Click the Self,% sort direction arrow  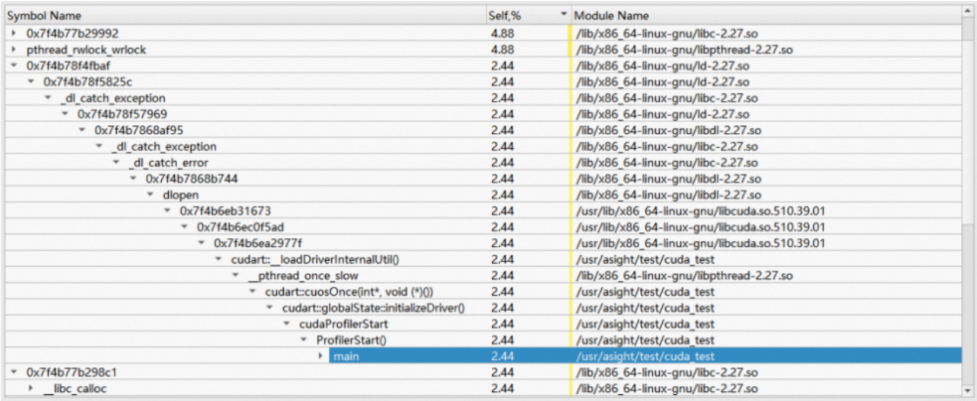point(565,16)
